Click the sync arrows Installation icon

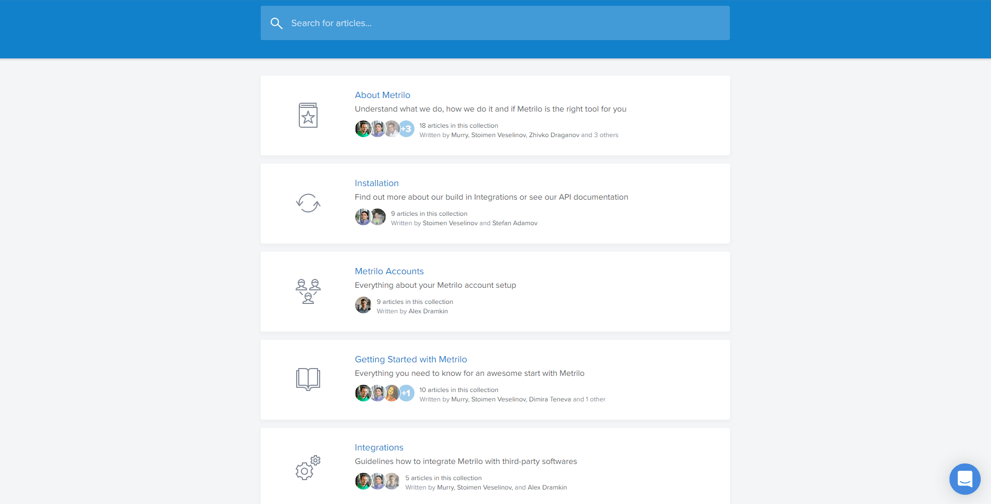tap(308, 203)
